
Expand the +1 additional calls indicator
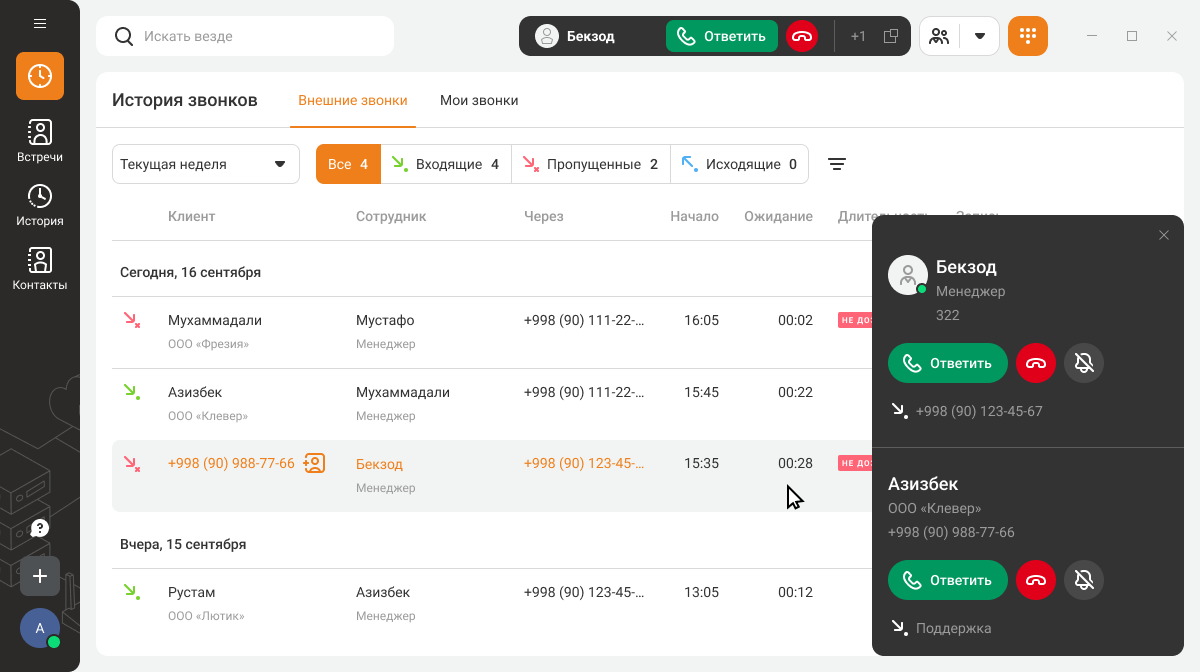point(858,36)
